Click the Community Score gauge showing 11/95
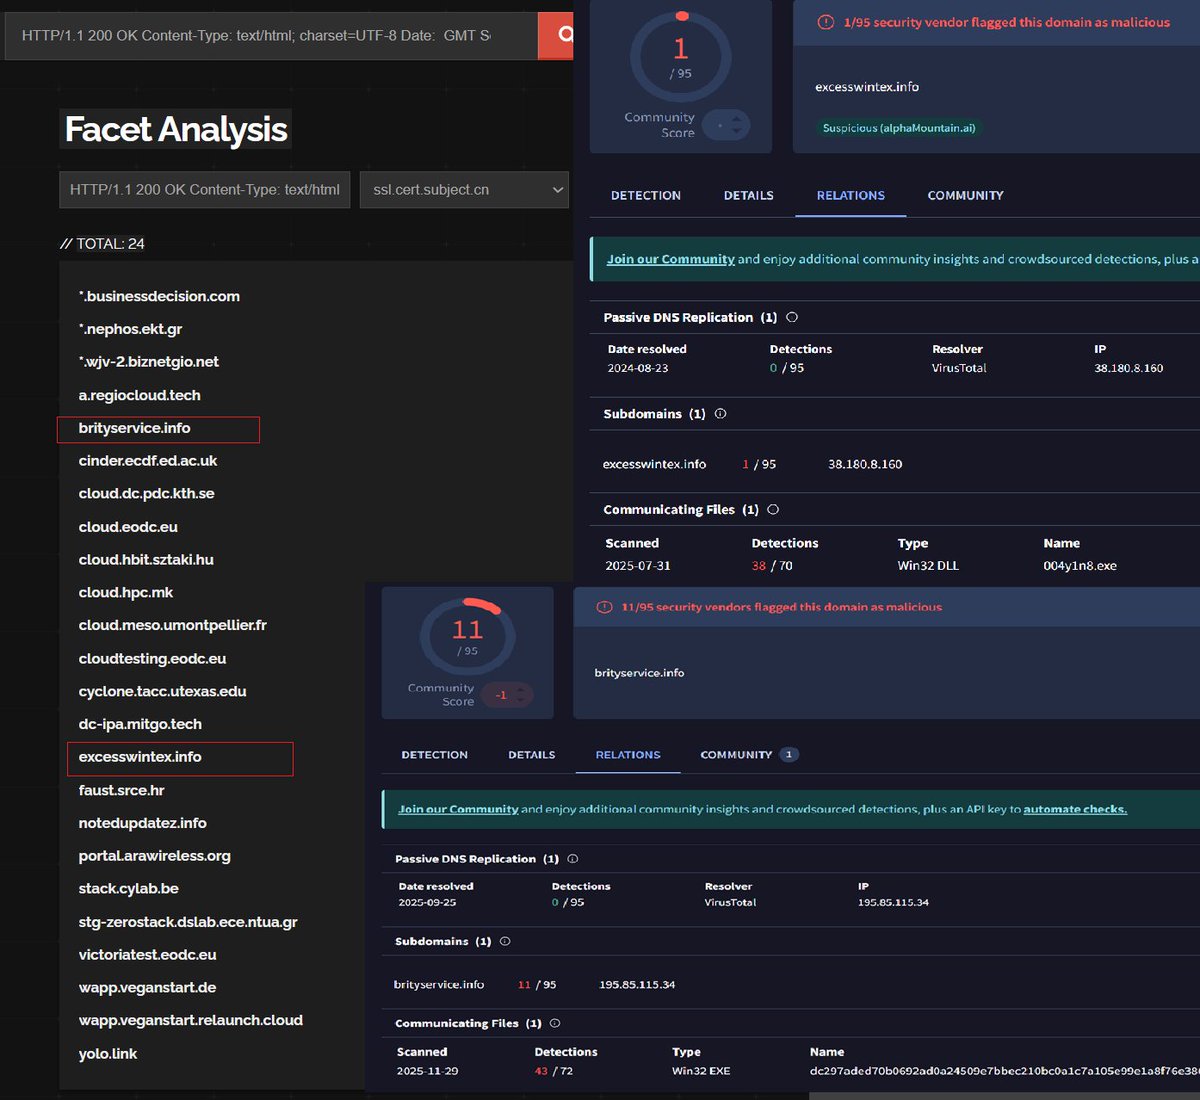This screenshot has height=1100, width=1200. tap(467, 635)
